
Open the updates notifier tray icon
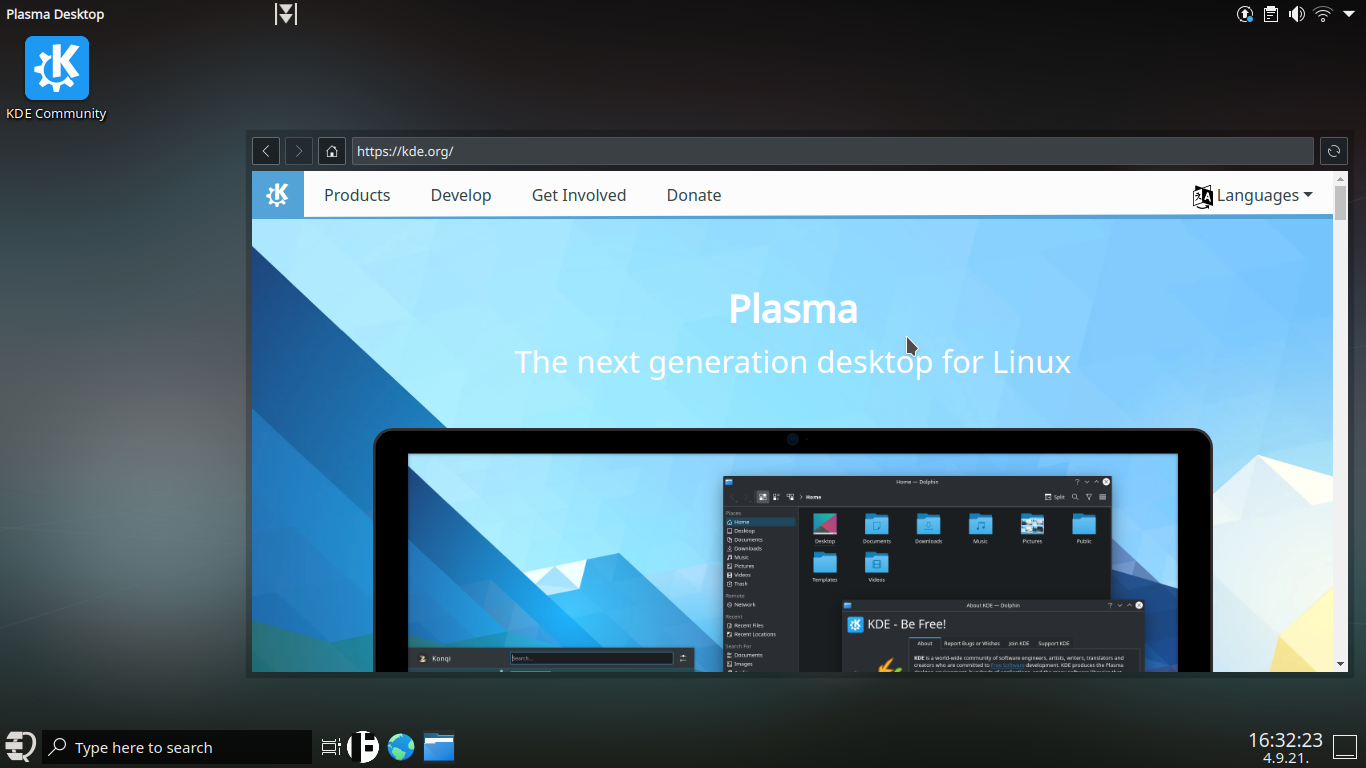pyautogui.click(x=1245, y=14)
